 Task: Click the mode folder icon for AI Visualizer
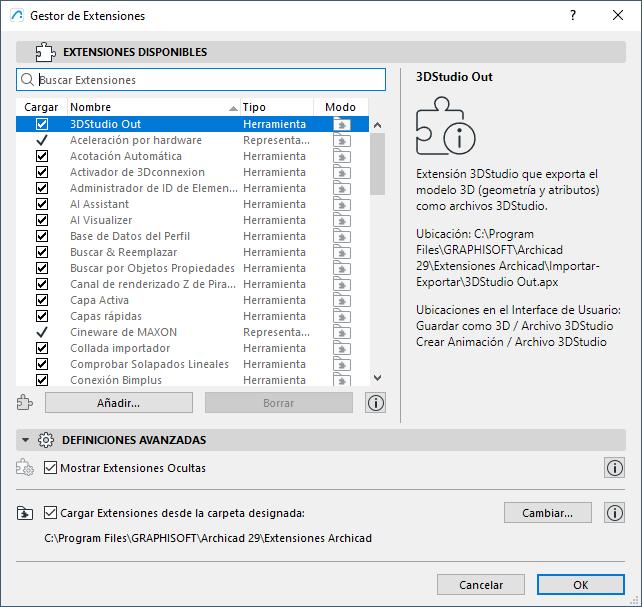click(x=342, y=220)
